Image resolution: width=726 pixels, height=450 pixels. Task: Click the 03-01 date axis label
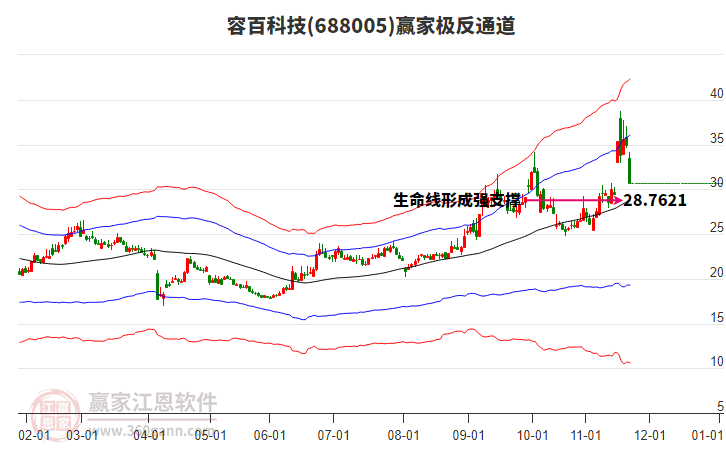click(82, 435)
